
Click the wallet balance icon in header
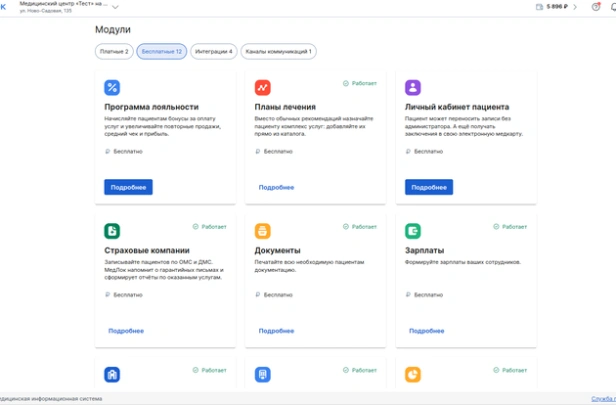tap(540, 7)
